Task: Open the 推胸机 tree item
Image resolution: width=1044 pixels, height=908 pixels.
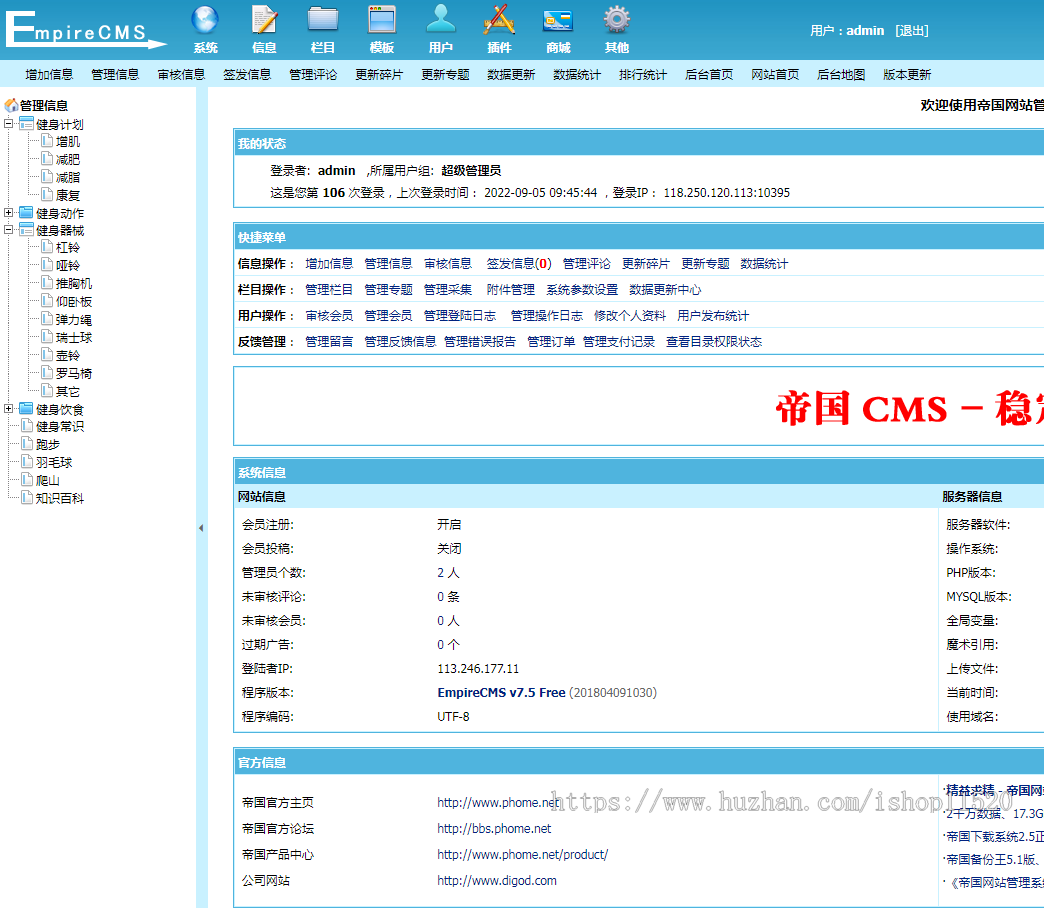Action: click(73, 284)
